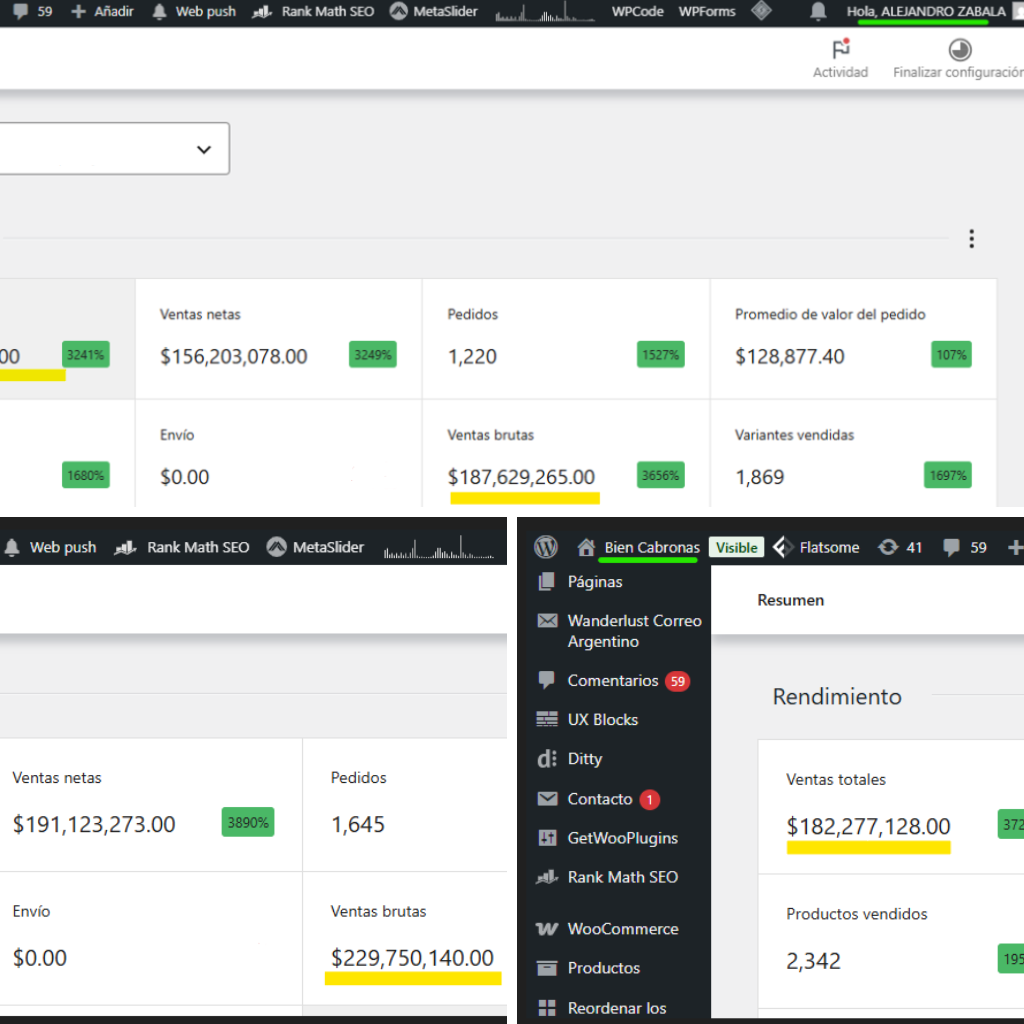Open the Variantes vendidas stat card

(x=853, y=458)
